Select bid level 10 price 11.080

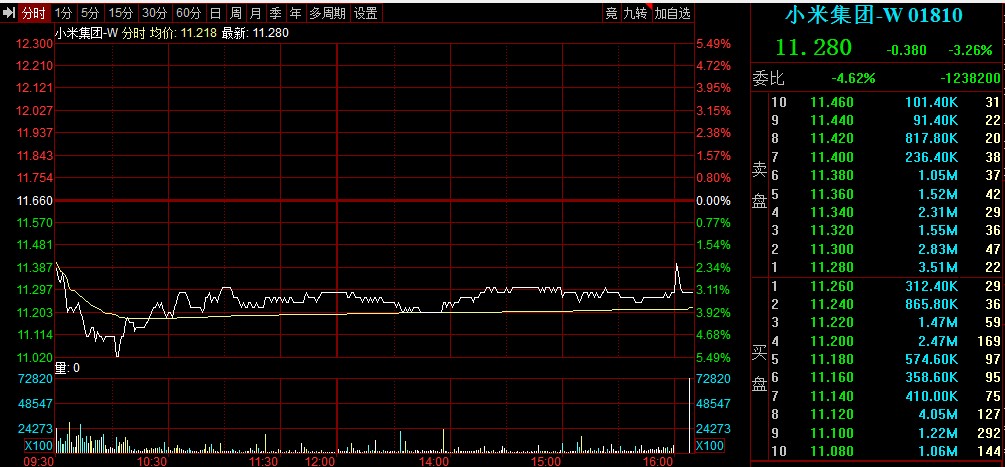pyautogui.click(x=831, y=452)
